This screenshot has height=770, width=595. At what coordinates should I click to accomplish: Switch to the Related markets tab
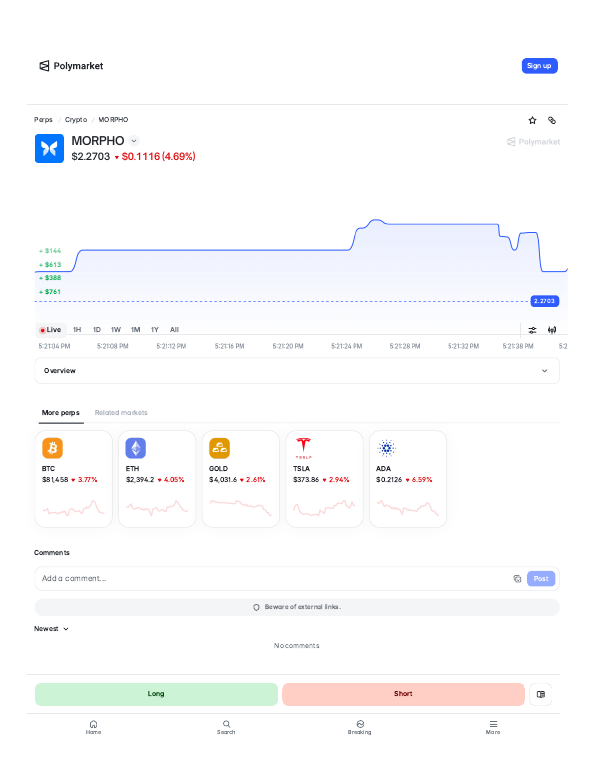tap(121, 413)
